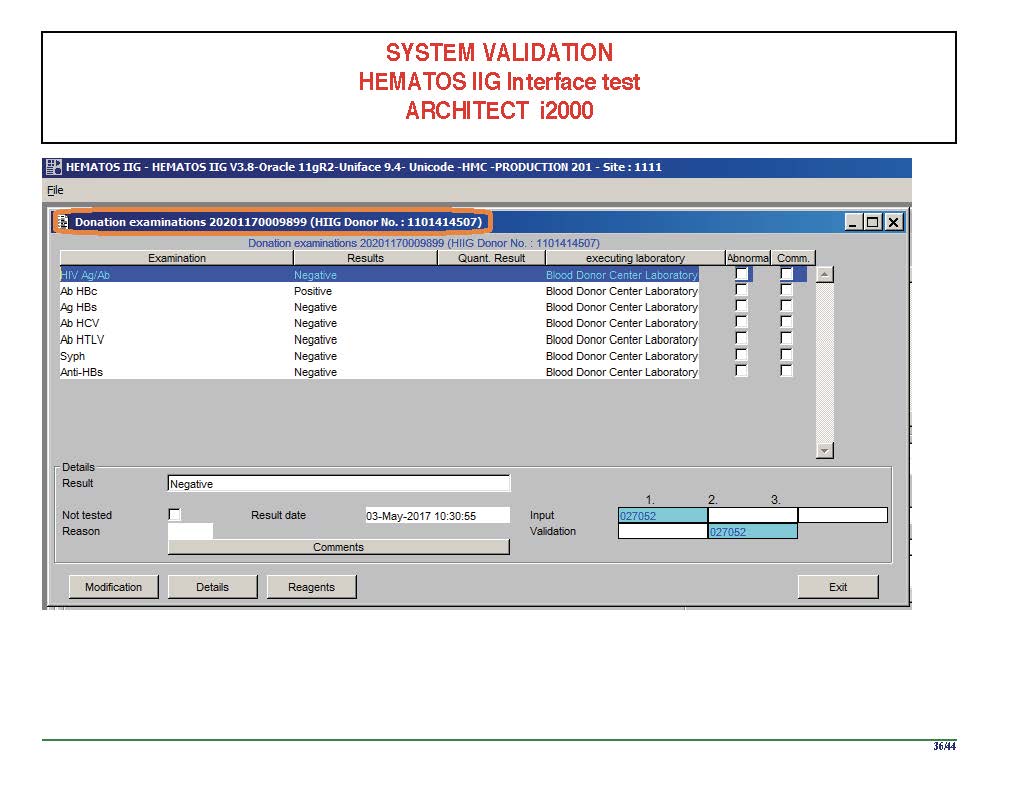Open the Comments button
Screen dimensions: 1018x794
tap(338, 547)
